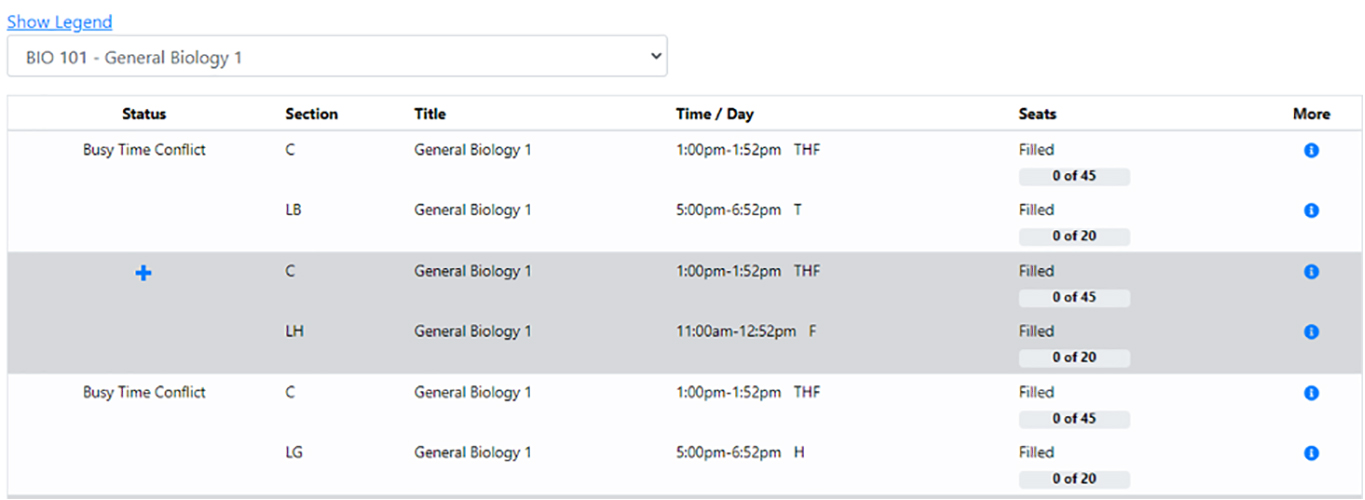Click the Time / Day column header

pyautogui.click(x=714, y=114)
